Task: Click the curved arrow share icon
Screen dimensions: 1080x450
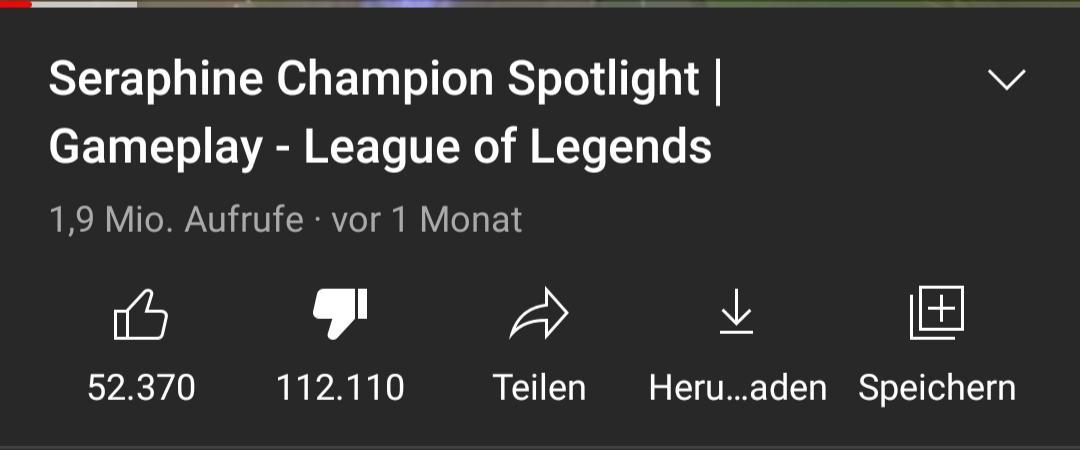Action: click(x=539, y=314)
